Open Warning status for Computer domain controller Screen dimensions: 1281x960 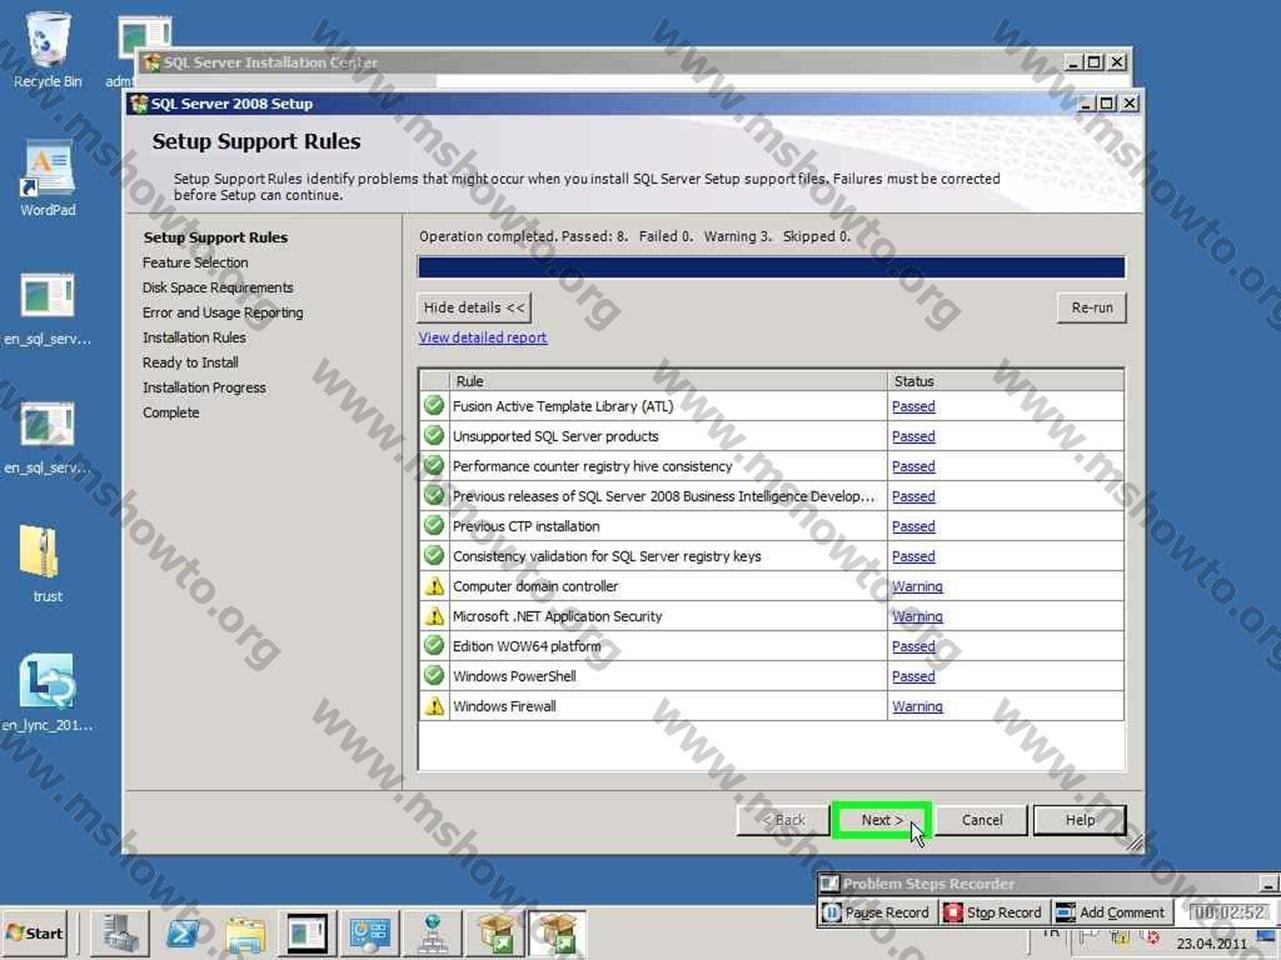point(917,587)
